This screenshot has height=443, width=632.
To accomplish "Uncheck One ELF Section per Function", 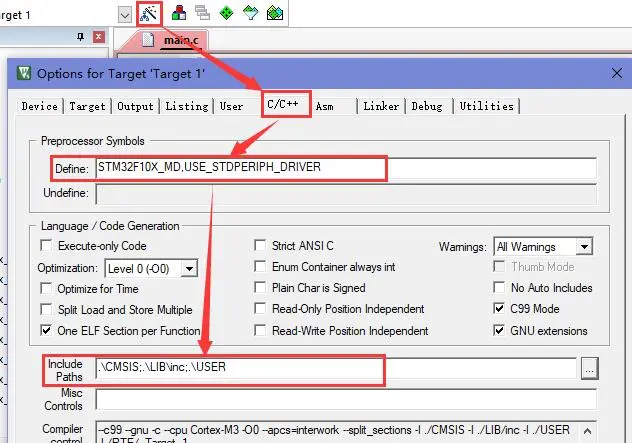I will click(46, 331).
